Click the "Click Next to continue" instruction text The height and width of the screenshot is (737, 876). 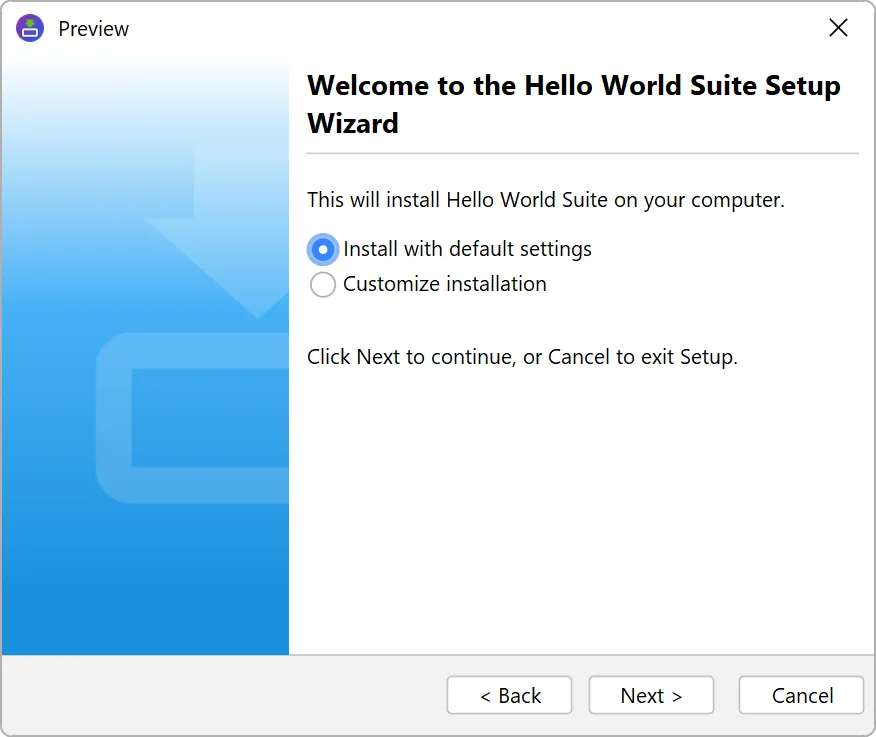(x=522, y=357)
